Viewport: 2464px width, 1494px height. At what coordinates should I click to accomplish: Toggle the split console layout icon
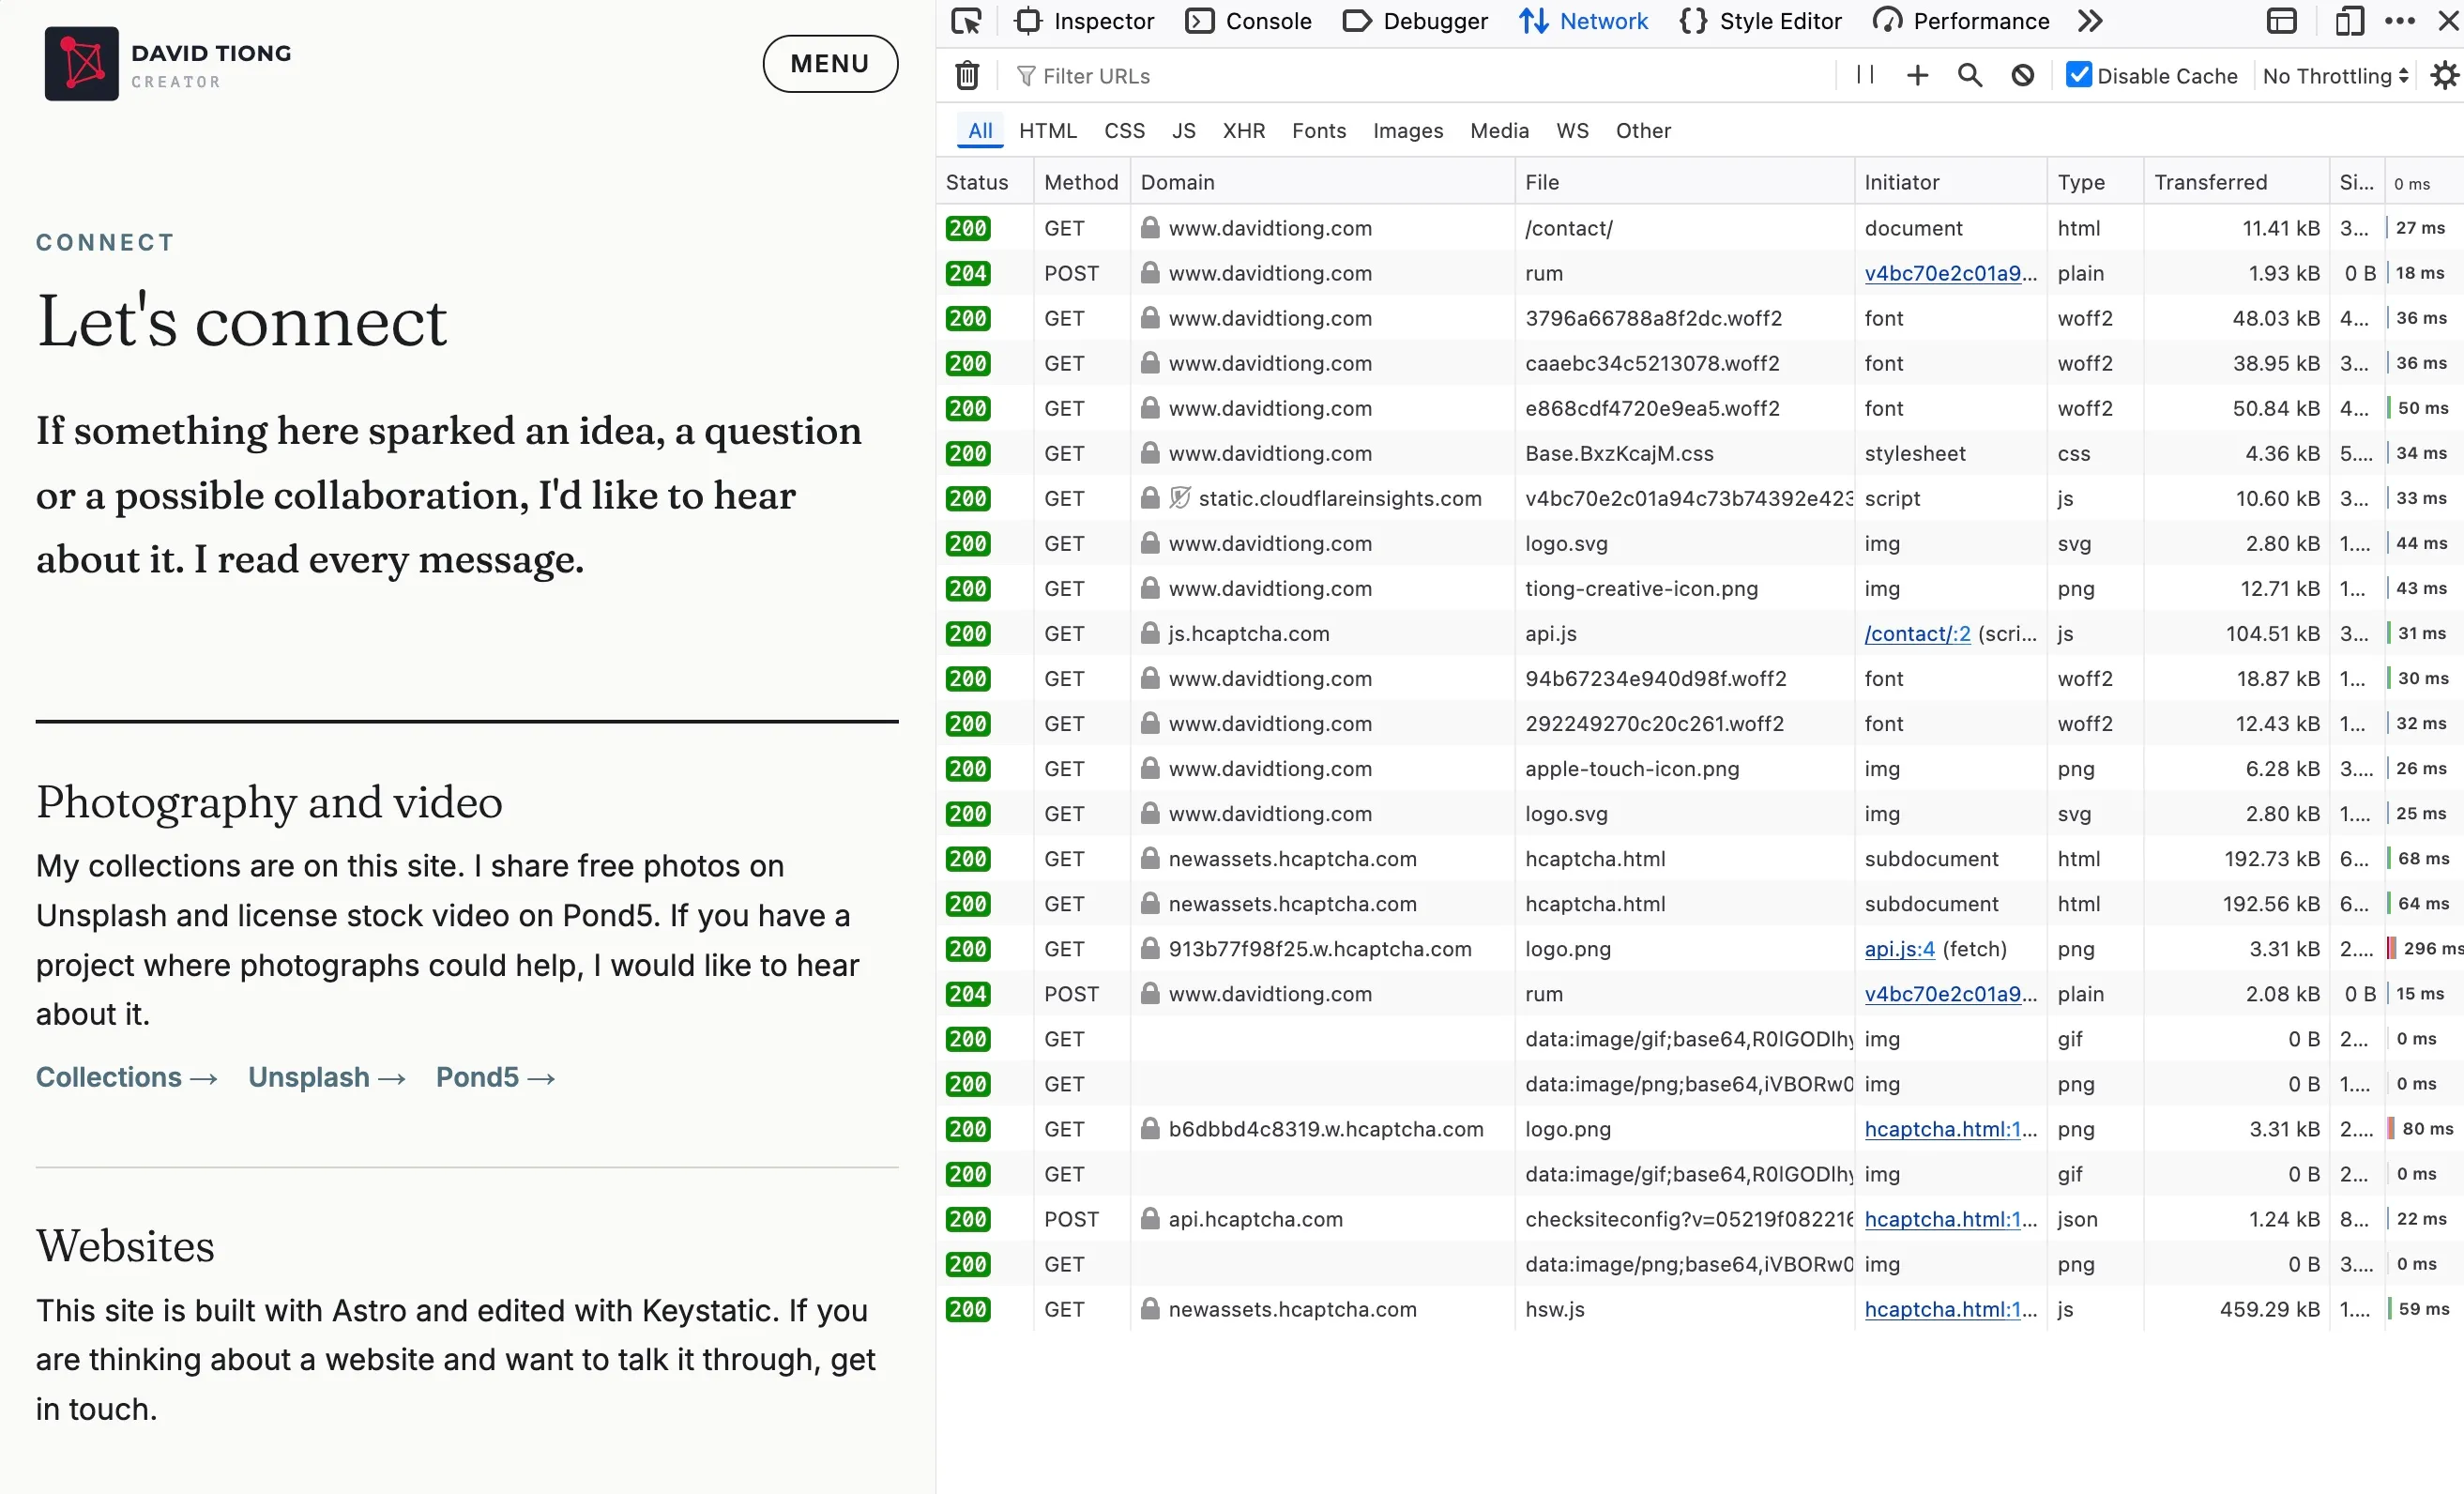pos(2281,21)
